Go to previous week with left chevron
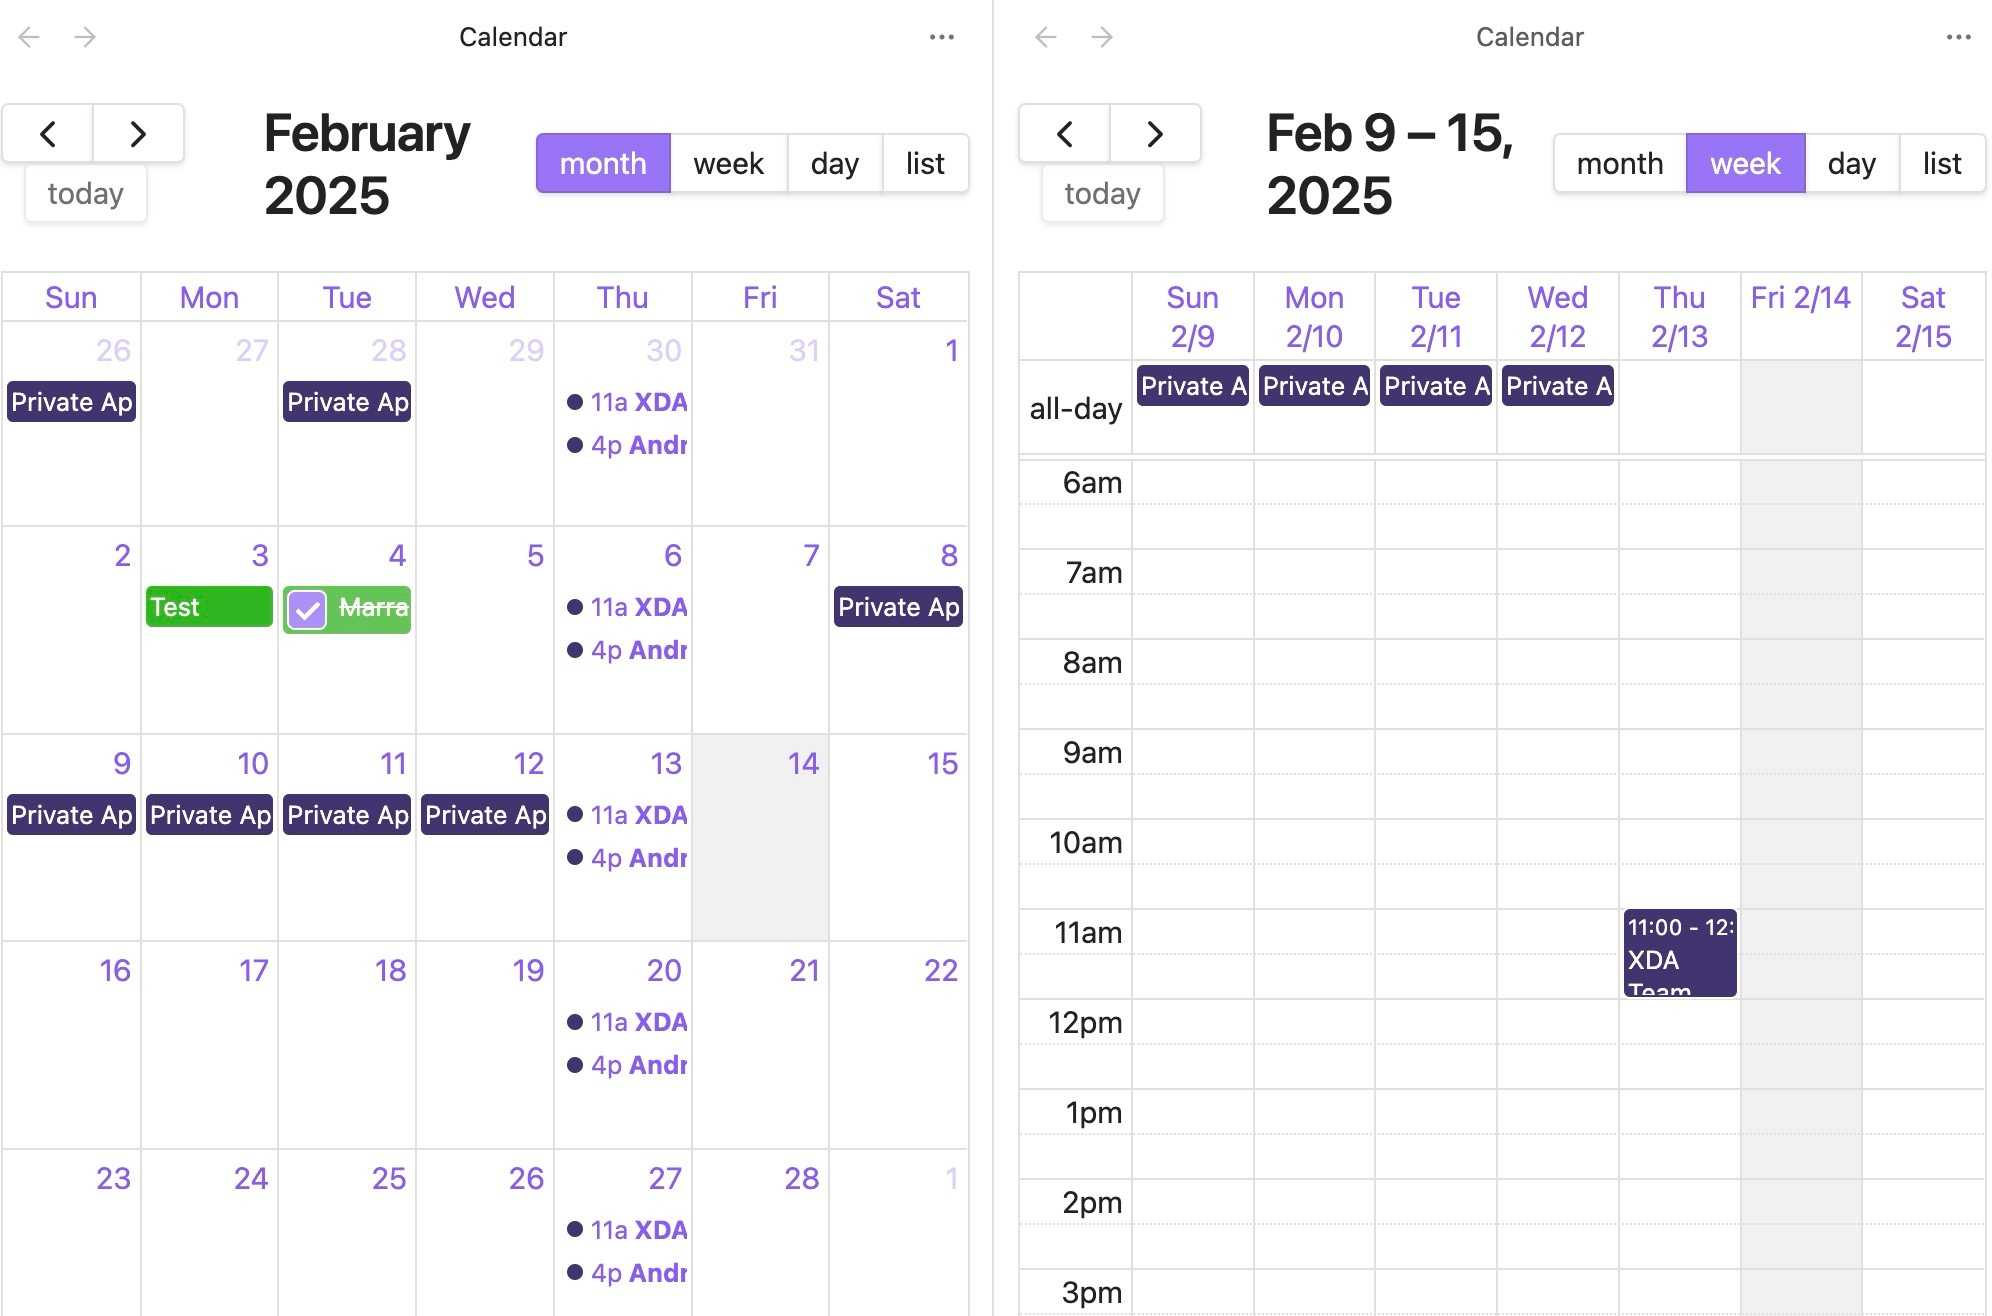Screen dimensions: 1992x1316 1065,133
